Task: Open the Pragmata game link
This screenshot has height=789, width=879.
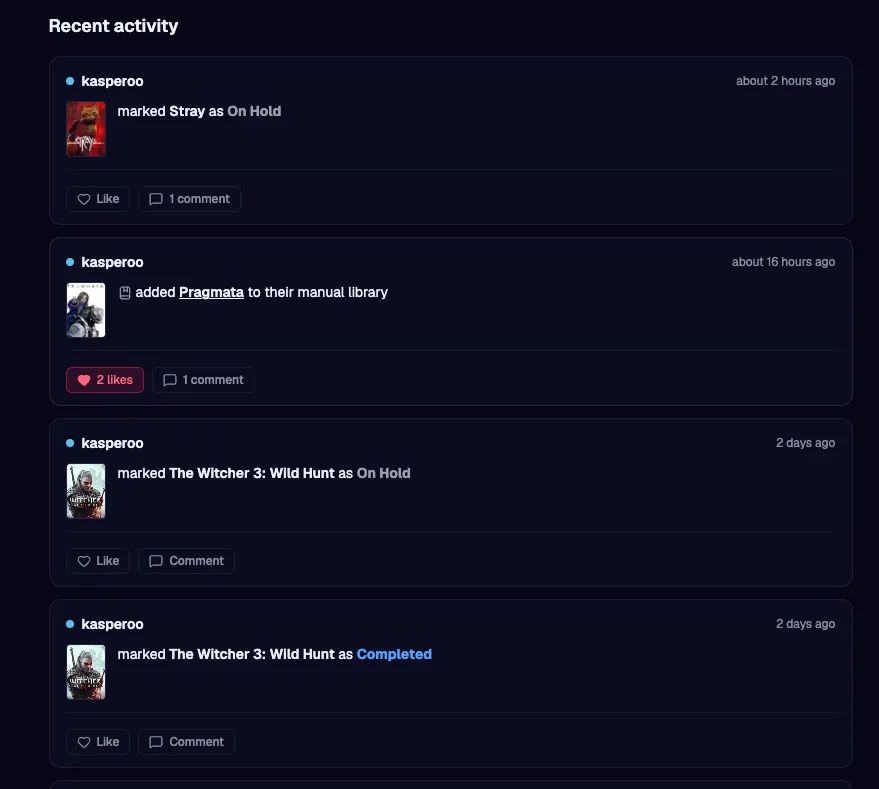Action: tap(211, 292)
